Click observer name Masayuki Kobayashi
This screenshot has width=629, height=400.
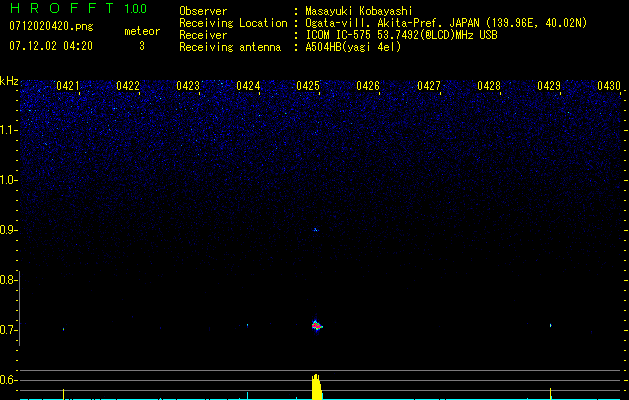point(359,11)
